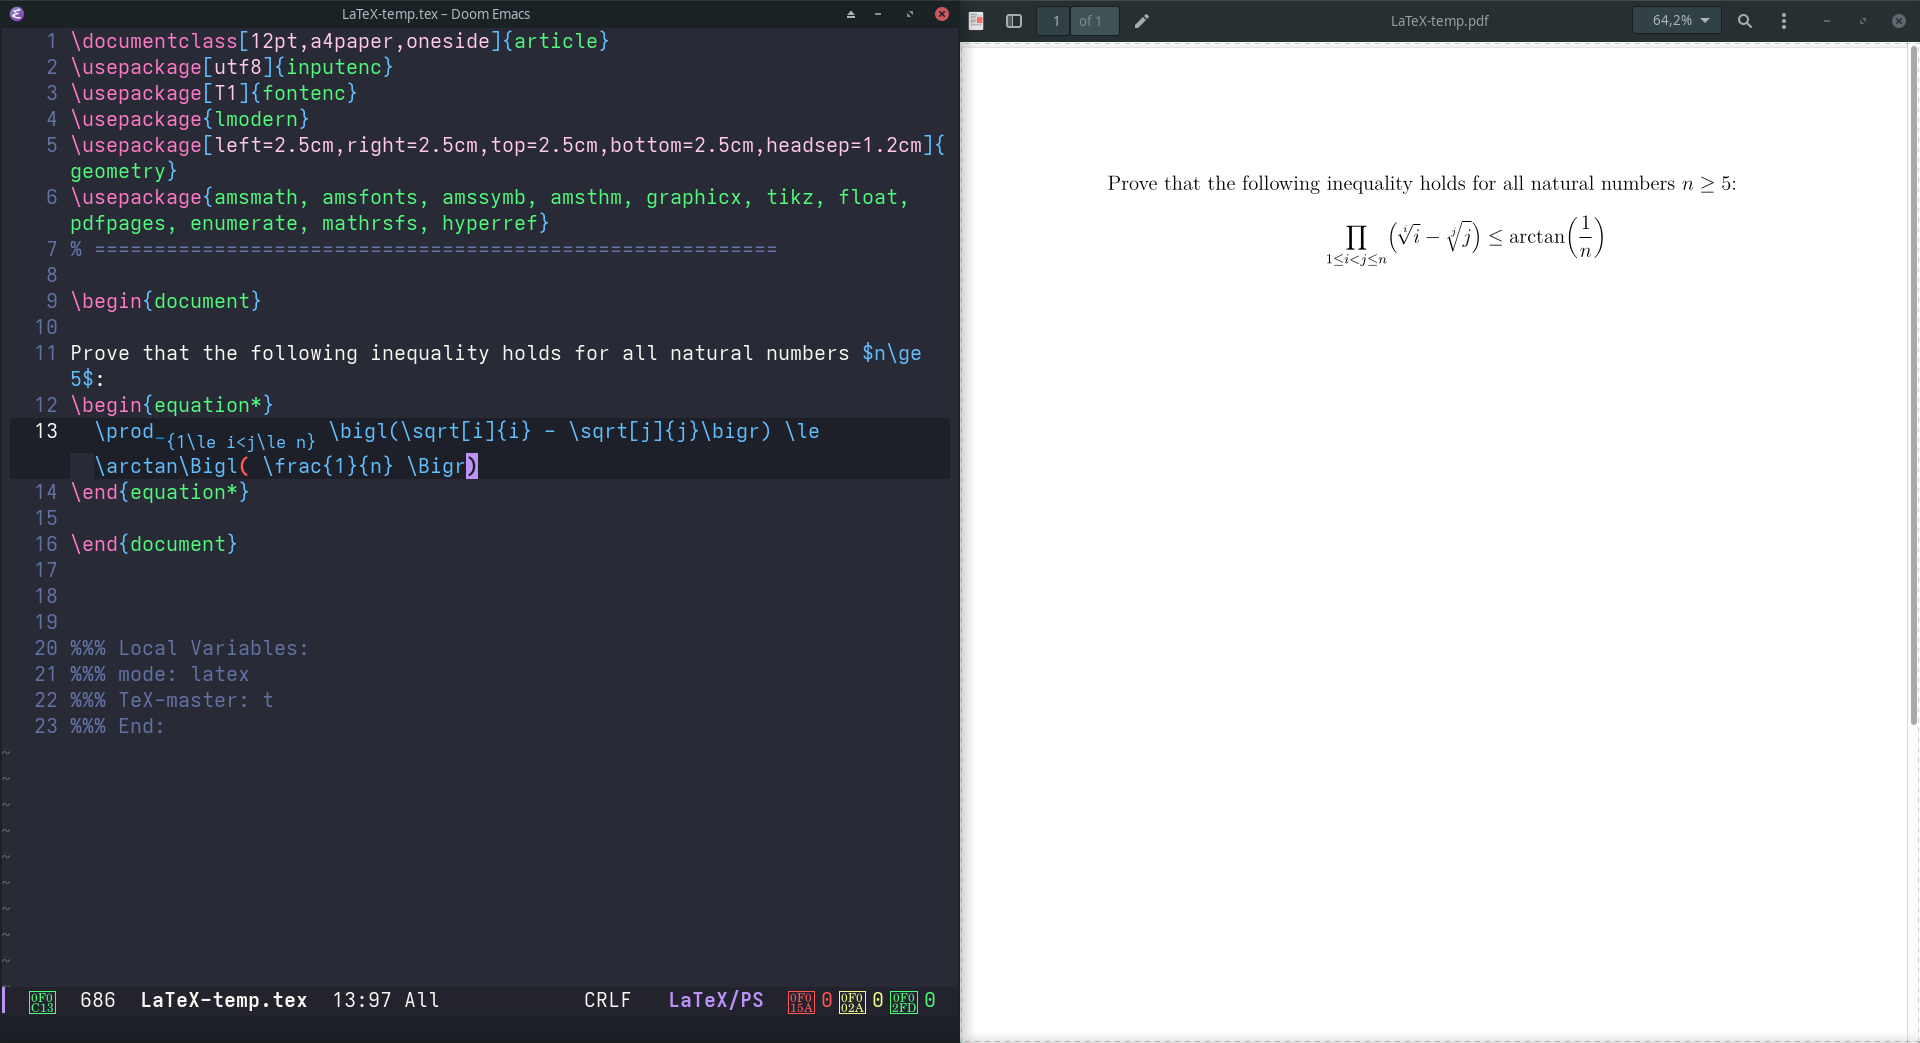Click the yellow warning counter icon in modeline
The width and height of the screenshot is (1920, 1043).
pyautogui.click(x=852, y=1001)
